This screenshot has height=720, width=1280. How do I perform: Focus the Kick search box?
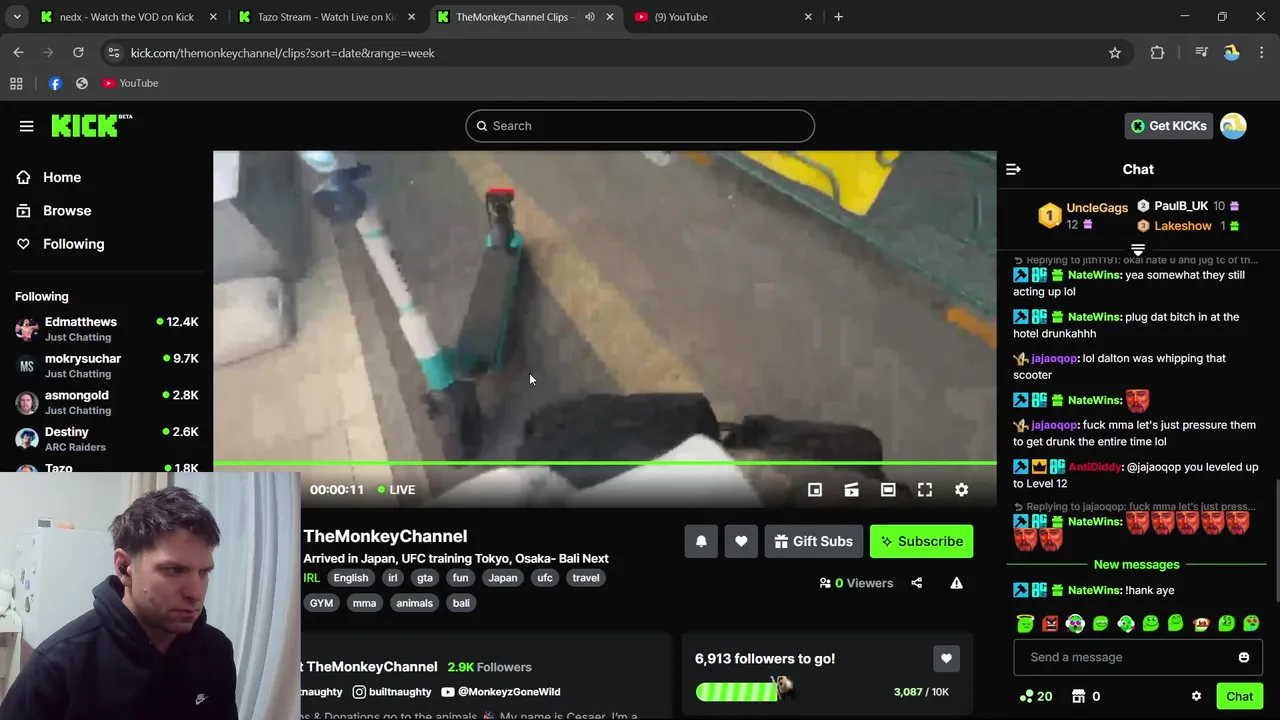[x=640, y=126]
